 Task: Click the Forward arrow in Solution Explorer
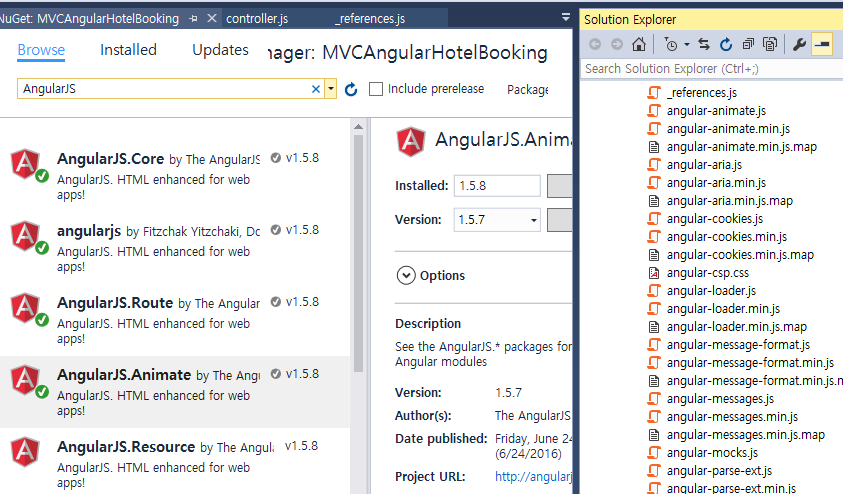tap(617, 44)
